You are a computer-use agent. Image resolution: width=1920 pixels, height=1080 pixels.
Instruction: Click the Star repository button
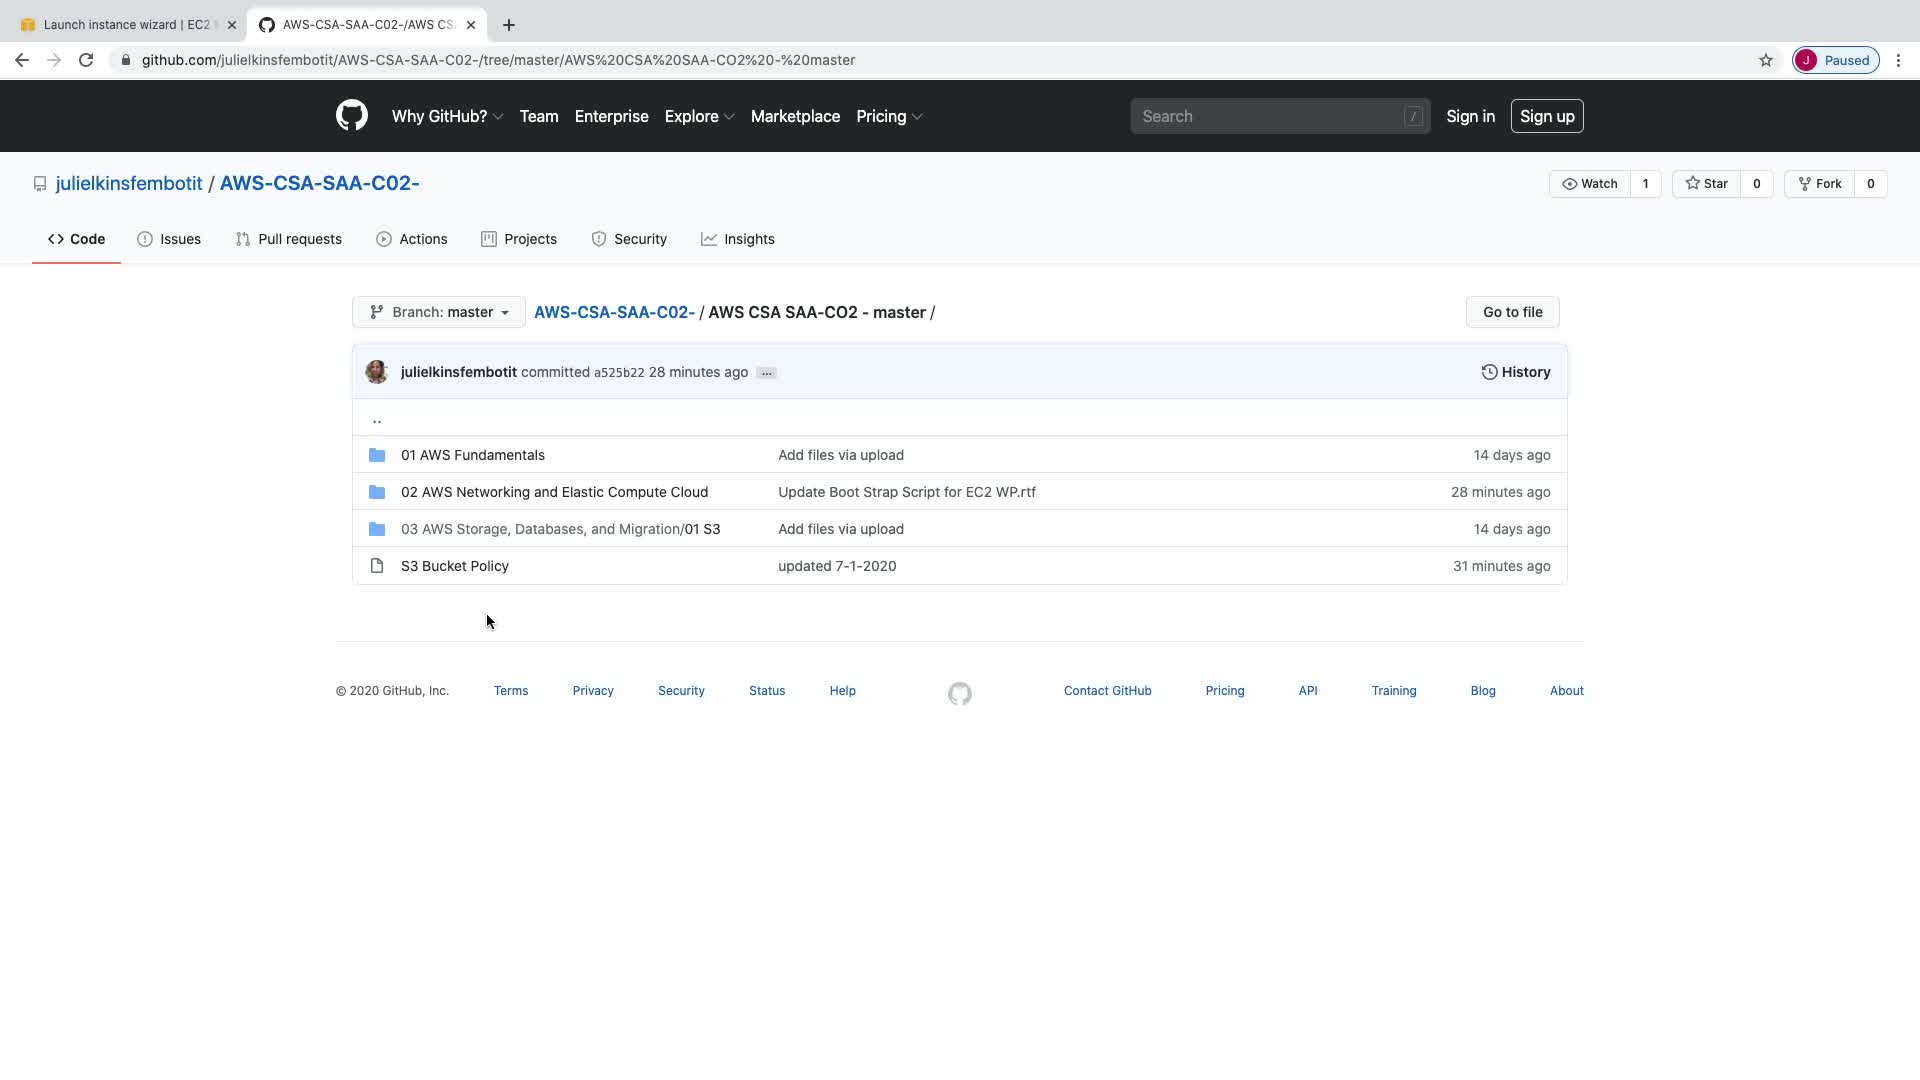(x=1706, y=184)
